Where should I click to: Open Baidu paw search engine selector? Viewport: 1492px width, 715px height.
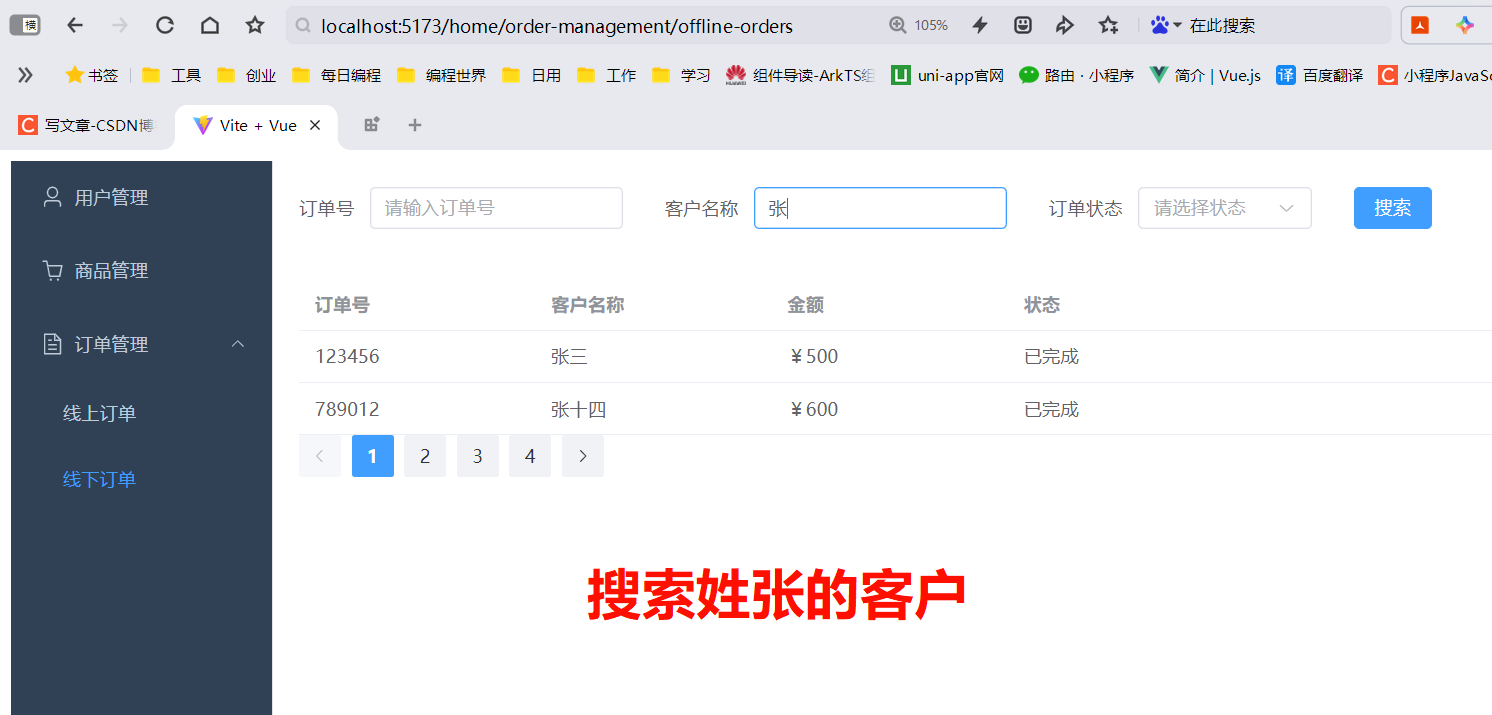click(x=1166, y=25)
